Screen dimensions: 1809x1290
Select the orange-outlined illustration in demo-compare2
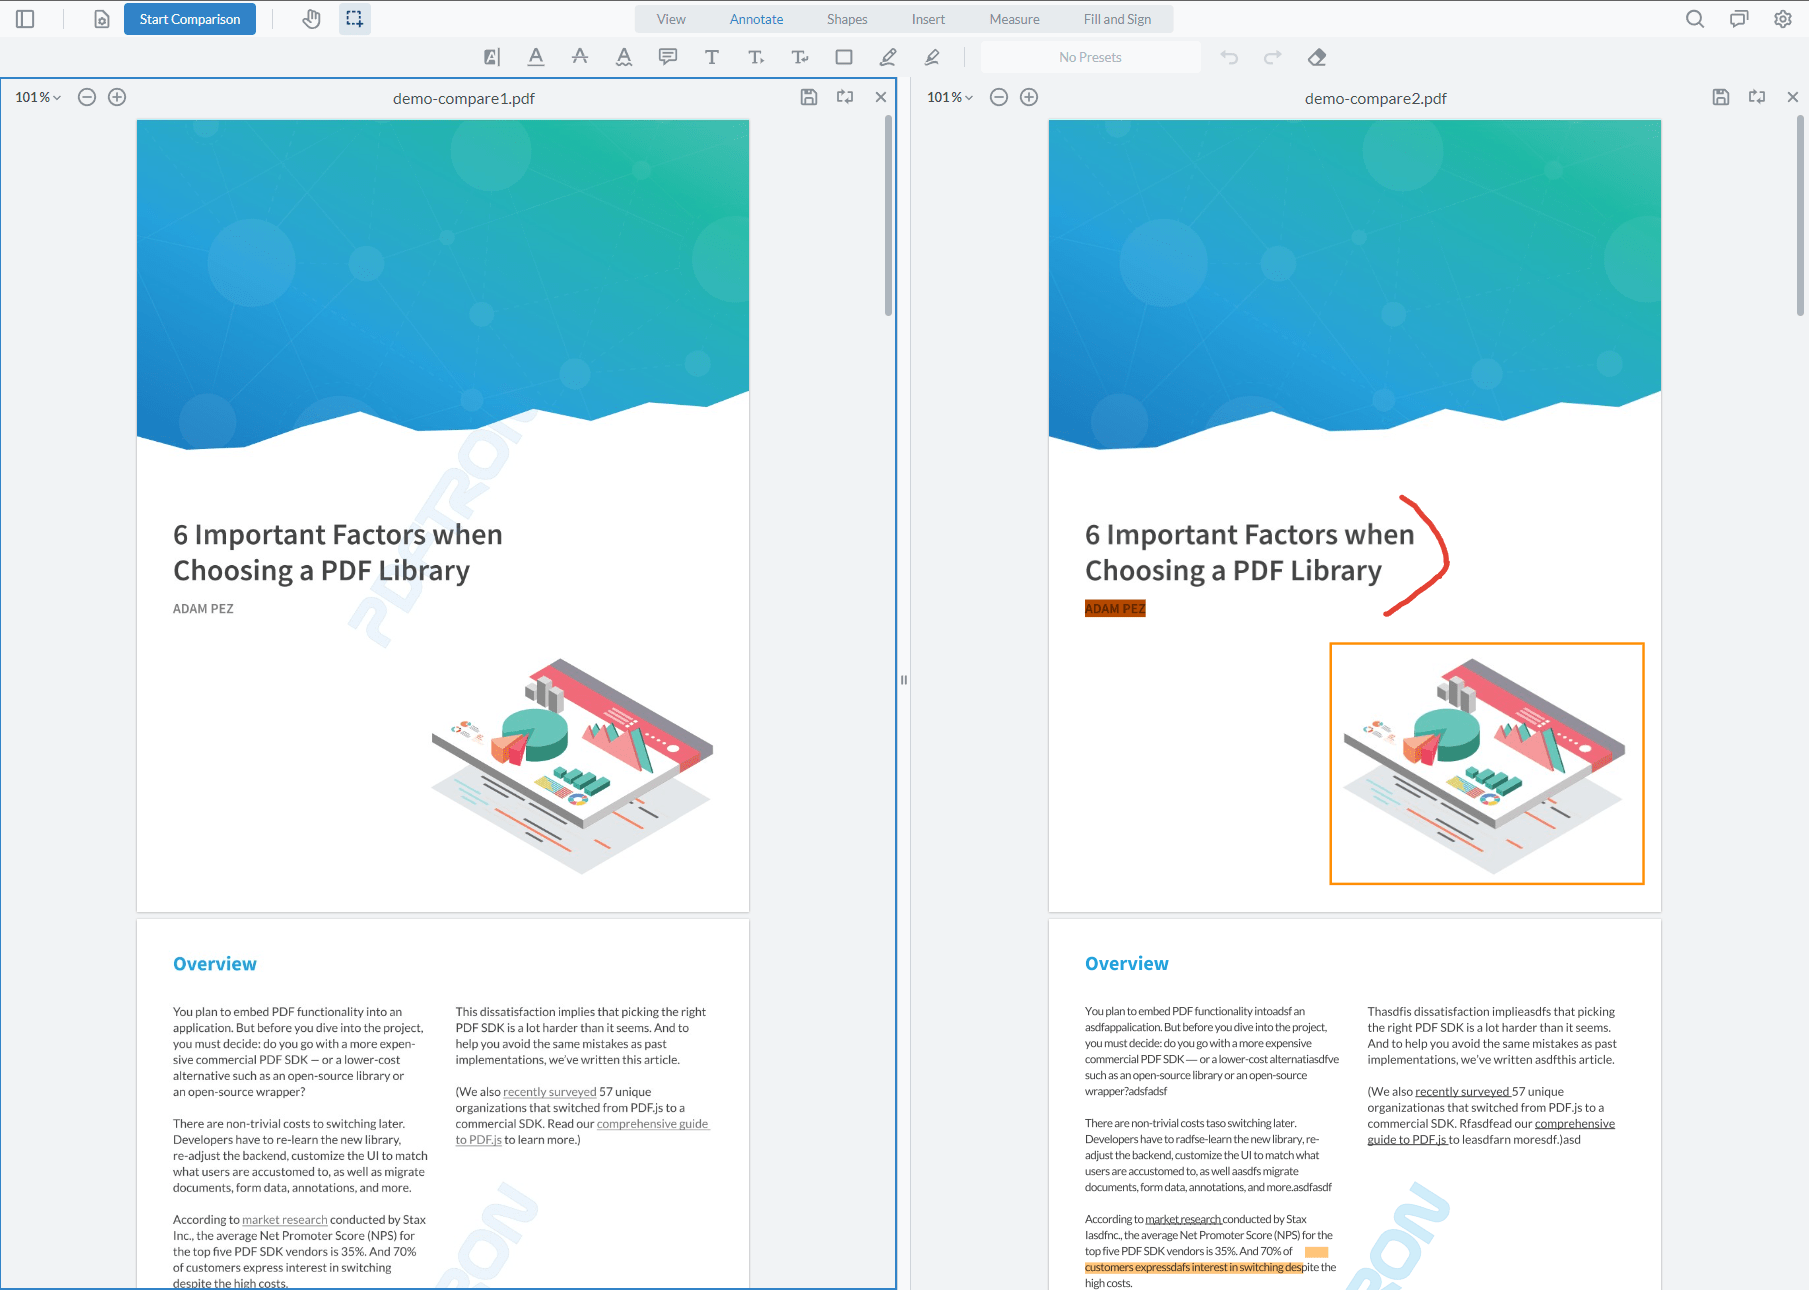point(1487,764)
